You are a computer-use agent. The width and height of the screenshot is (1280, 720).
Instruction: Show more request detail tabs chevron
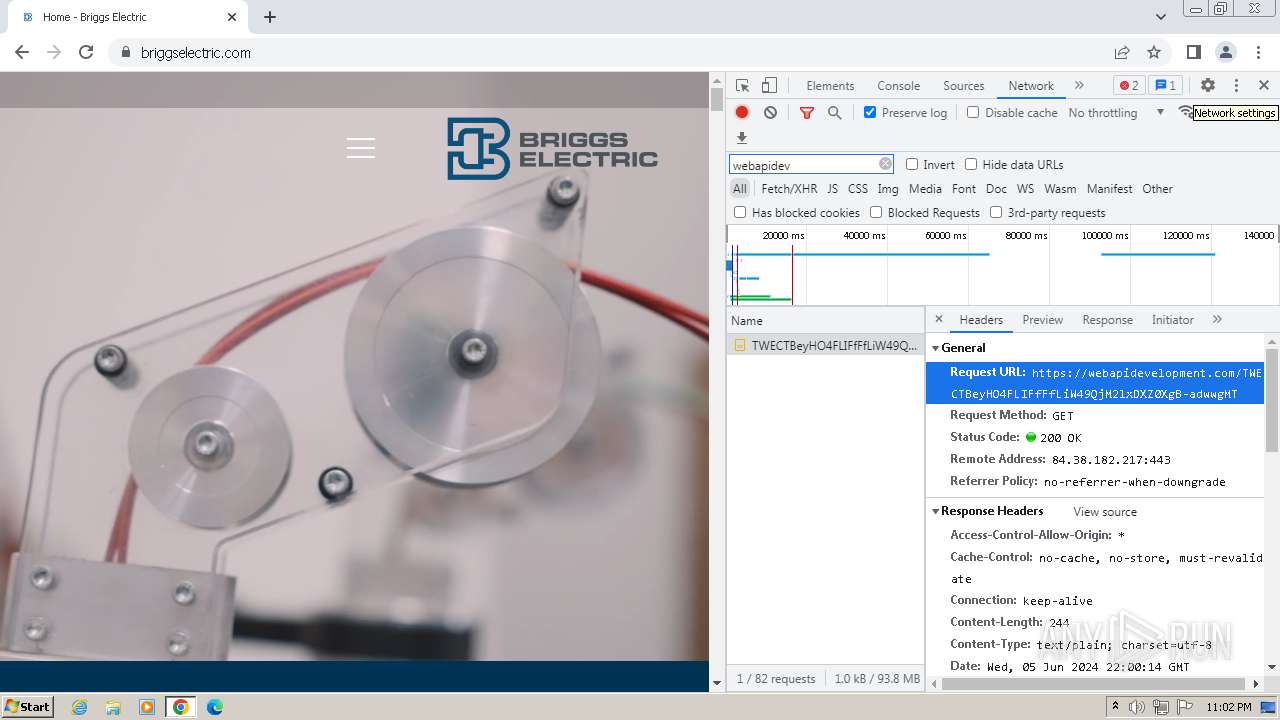(1217, 319)
